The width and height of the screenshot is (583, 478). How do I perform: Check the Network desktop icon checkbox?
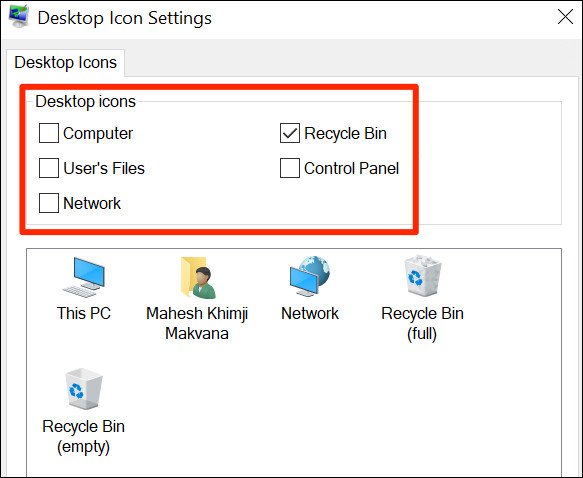tap(49, 203)
